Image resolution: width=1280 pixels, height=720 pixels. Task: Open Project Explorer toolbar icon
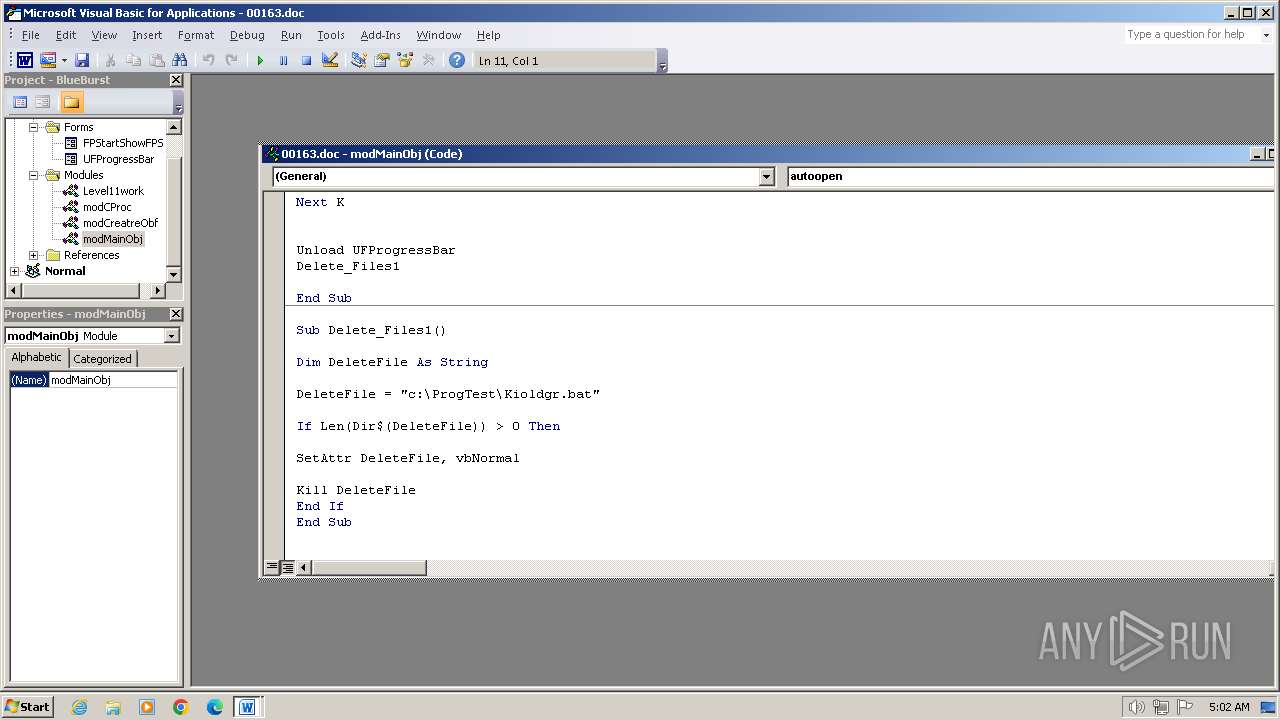click(x=358, y=61)
